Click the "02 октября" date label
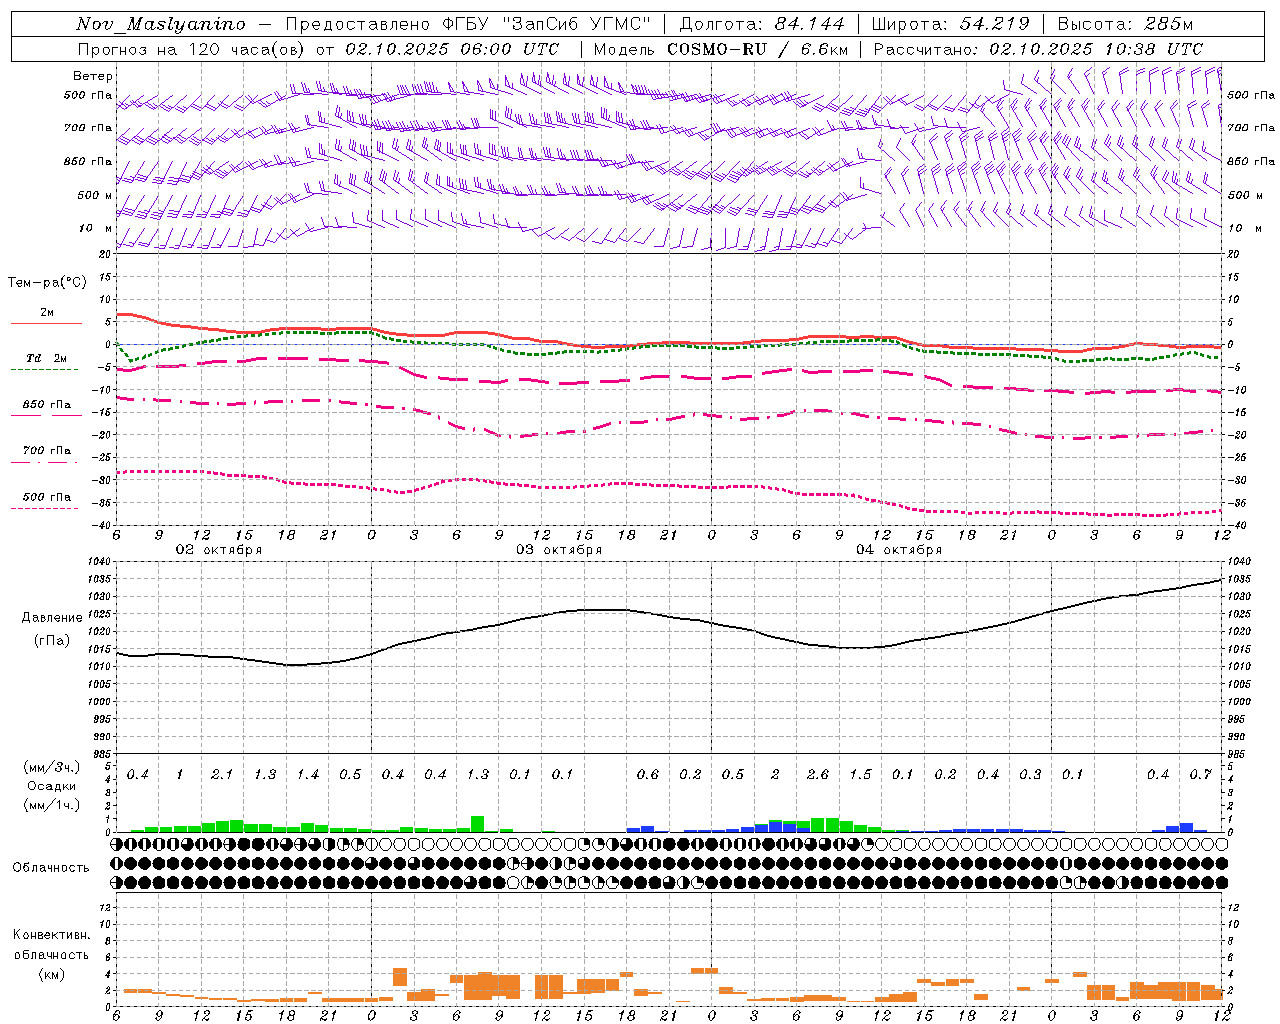 click(219, 550)
